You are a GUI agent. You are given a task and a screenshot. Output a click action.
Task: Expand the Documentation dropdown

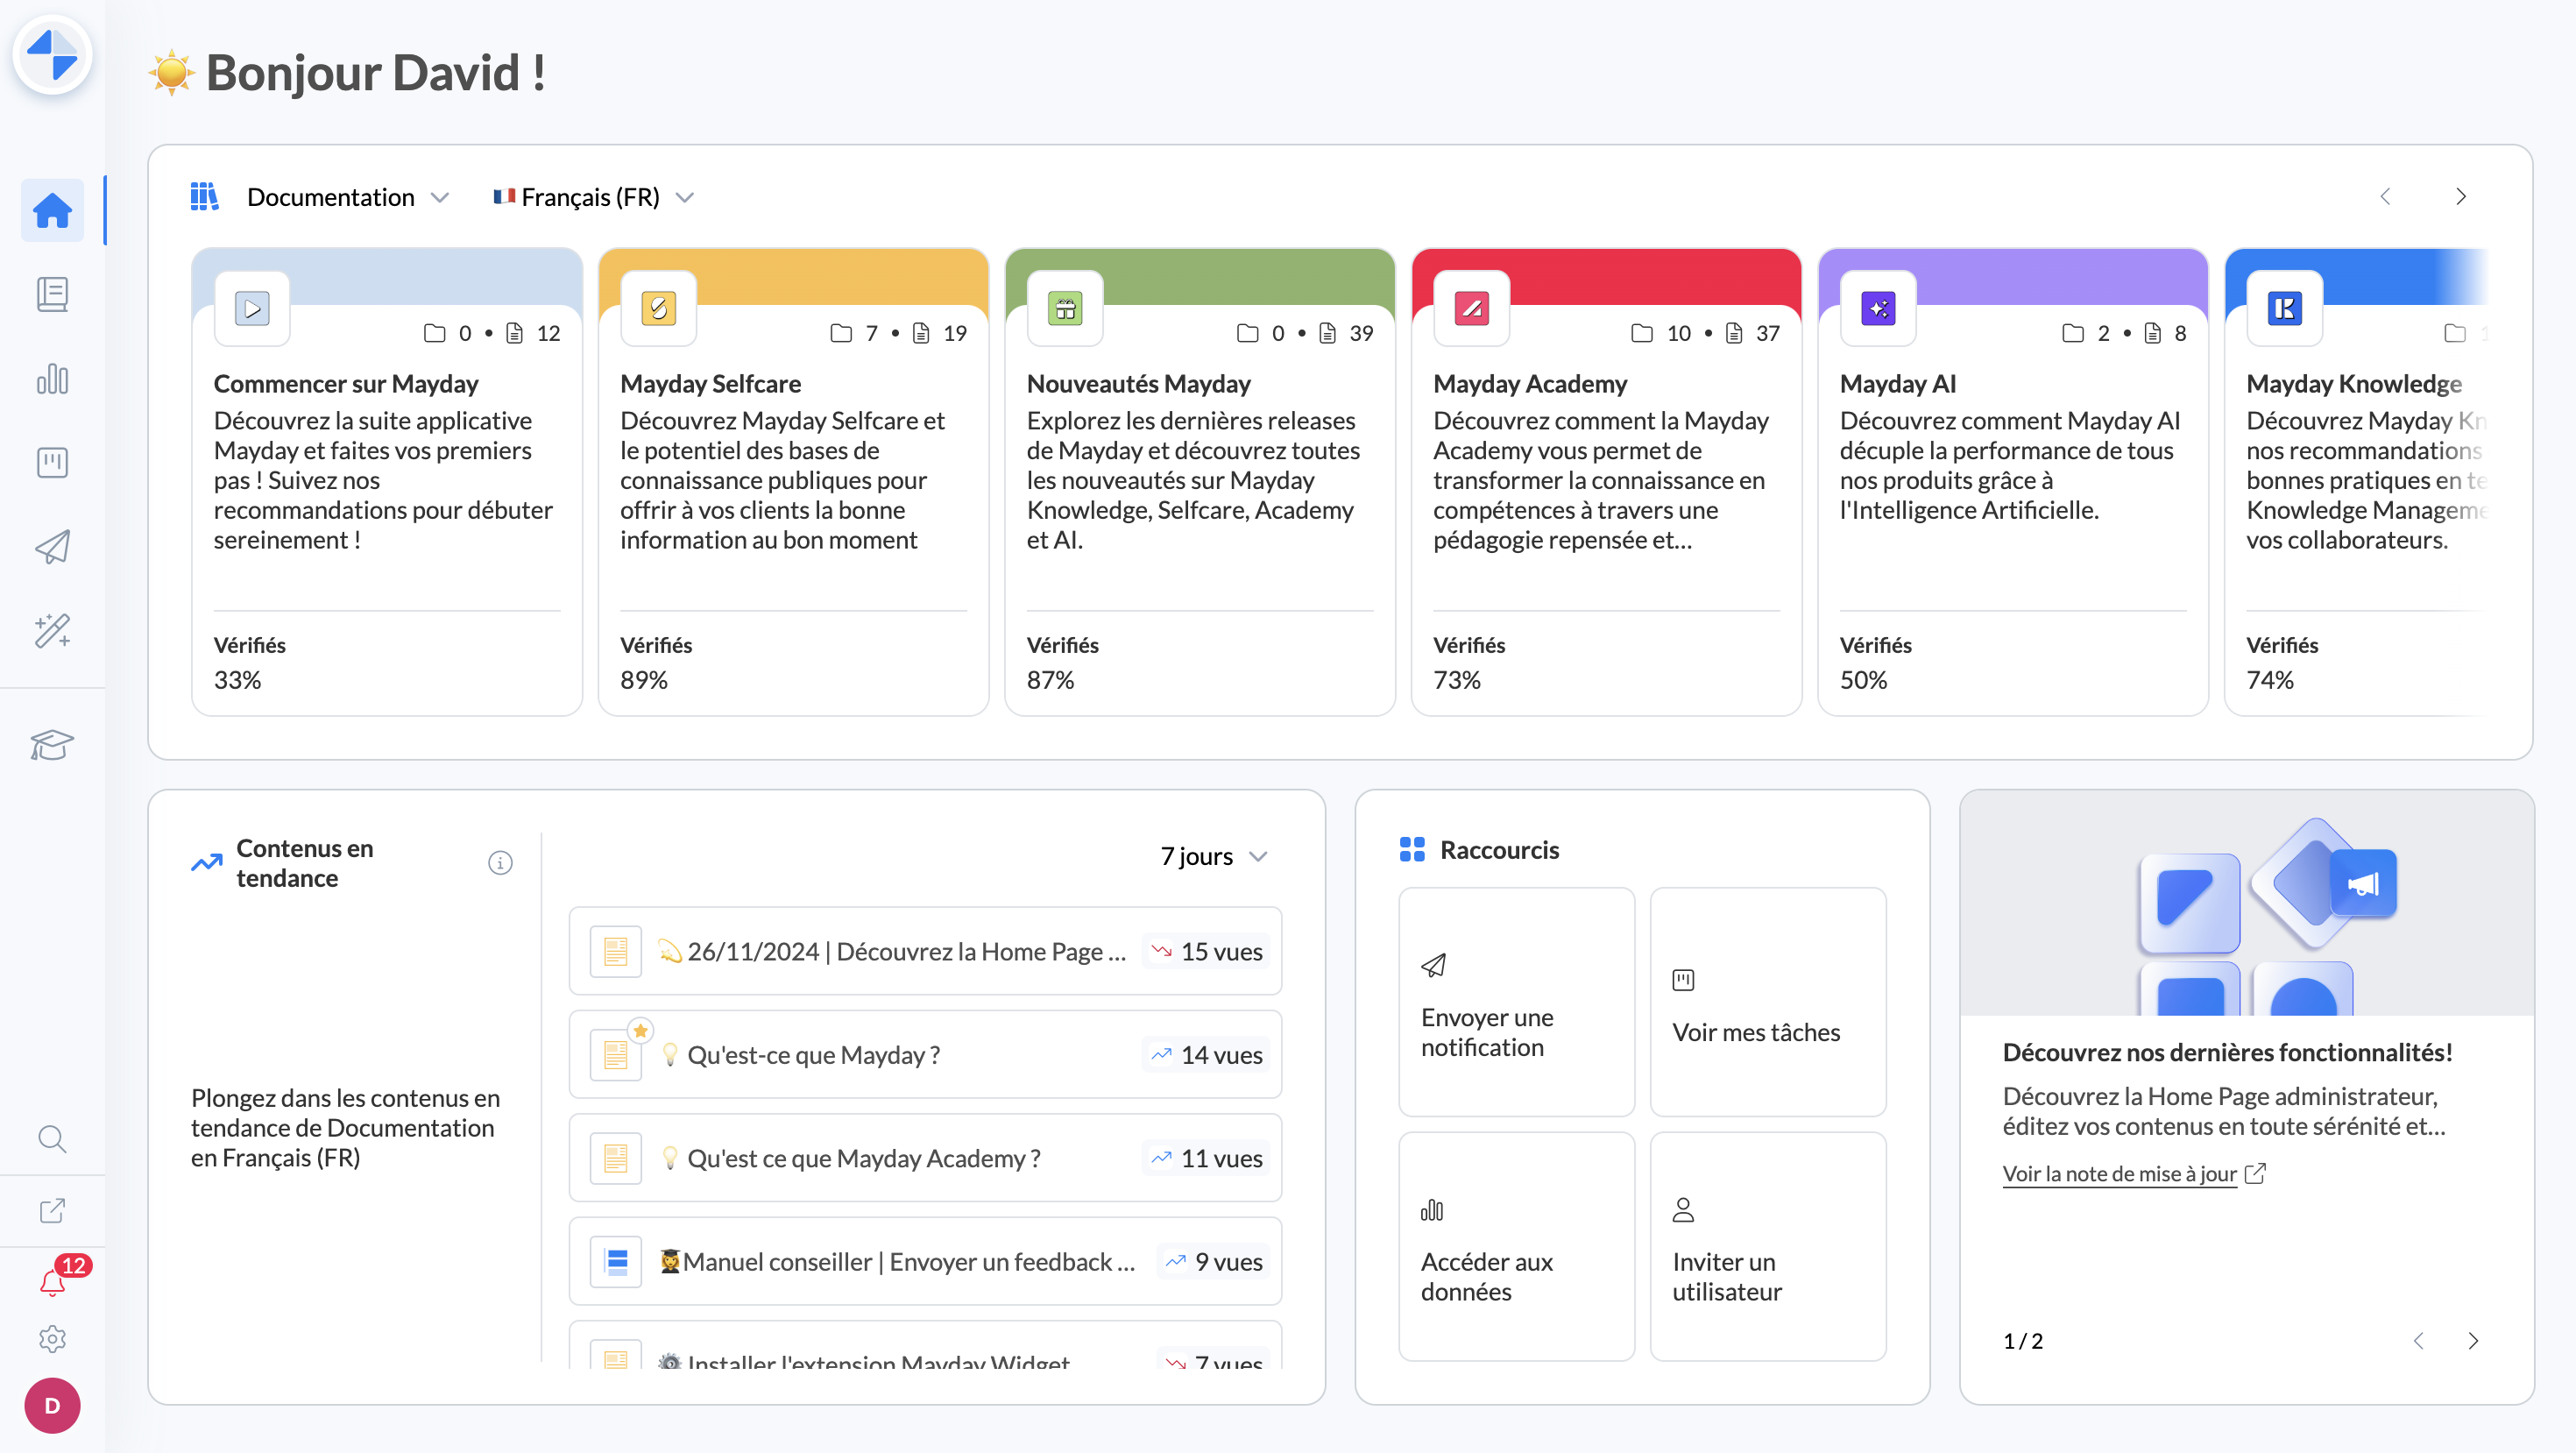click(x=347, y=197)
